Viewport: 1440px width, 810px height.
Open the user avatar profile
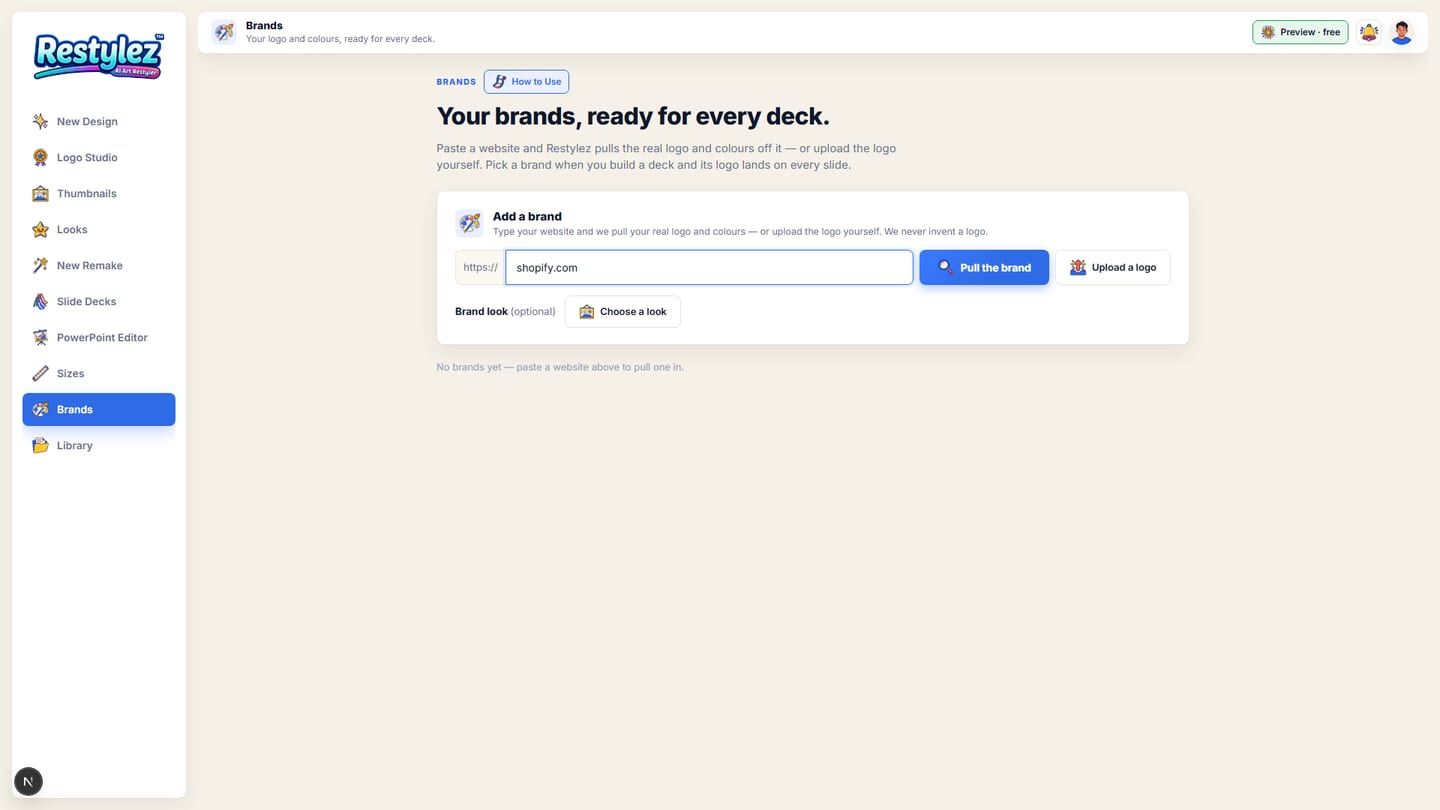(1402, 32)
